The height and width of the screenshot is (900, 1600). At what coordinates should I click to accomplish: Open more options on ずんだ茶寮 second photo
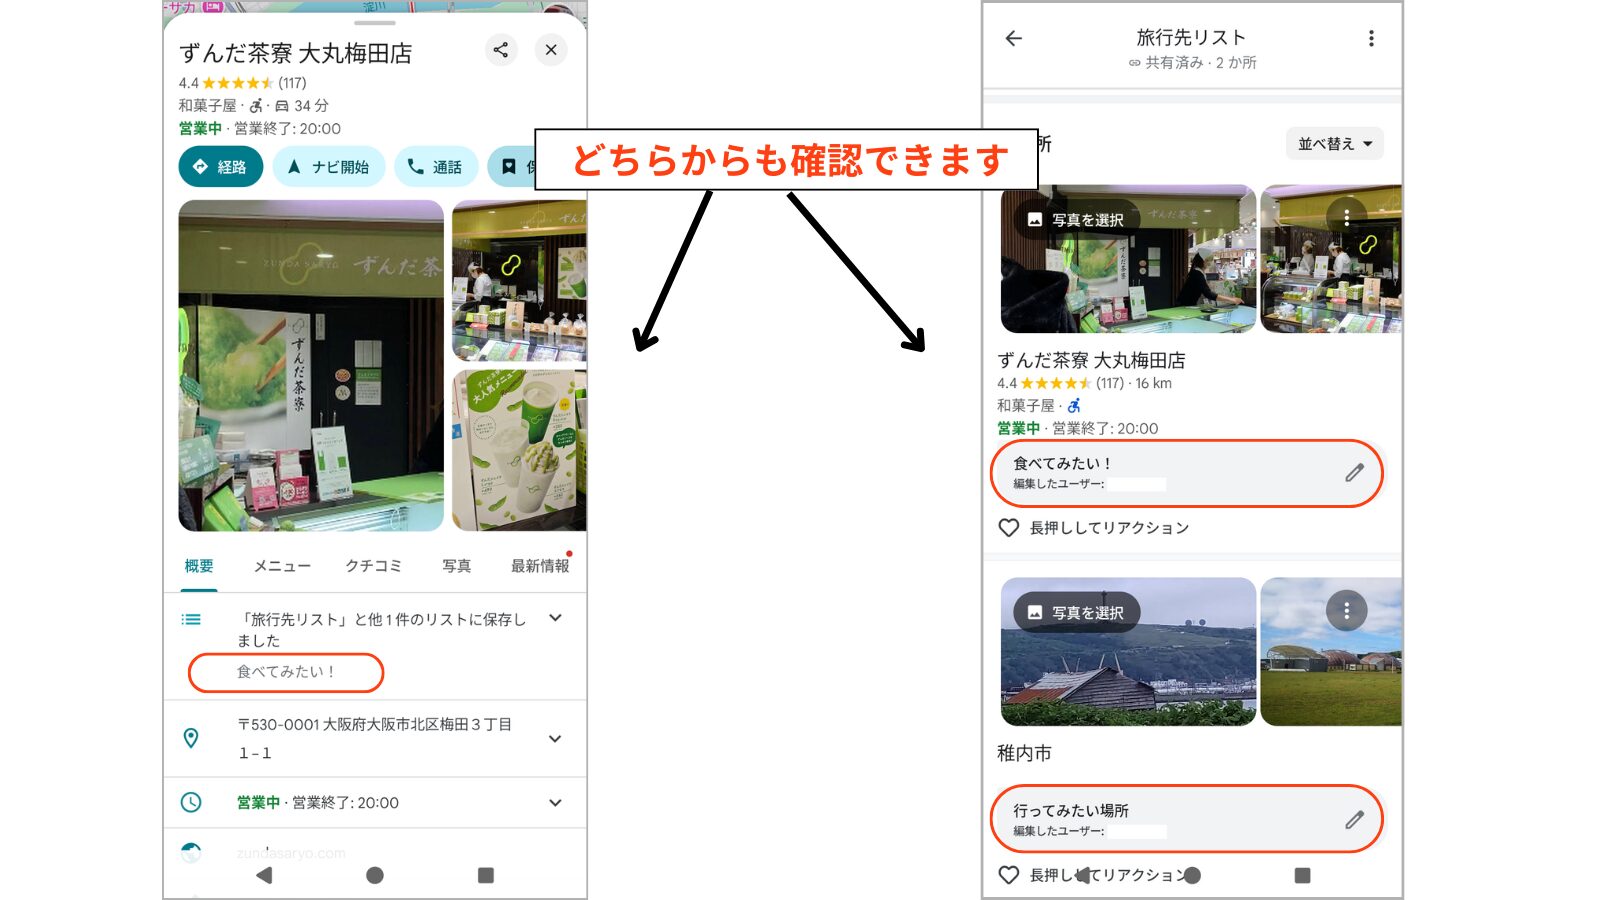[x=1347, y=217]
